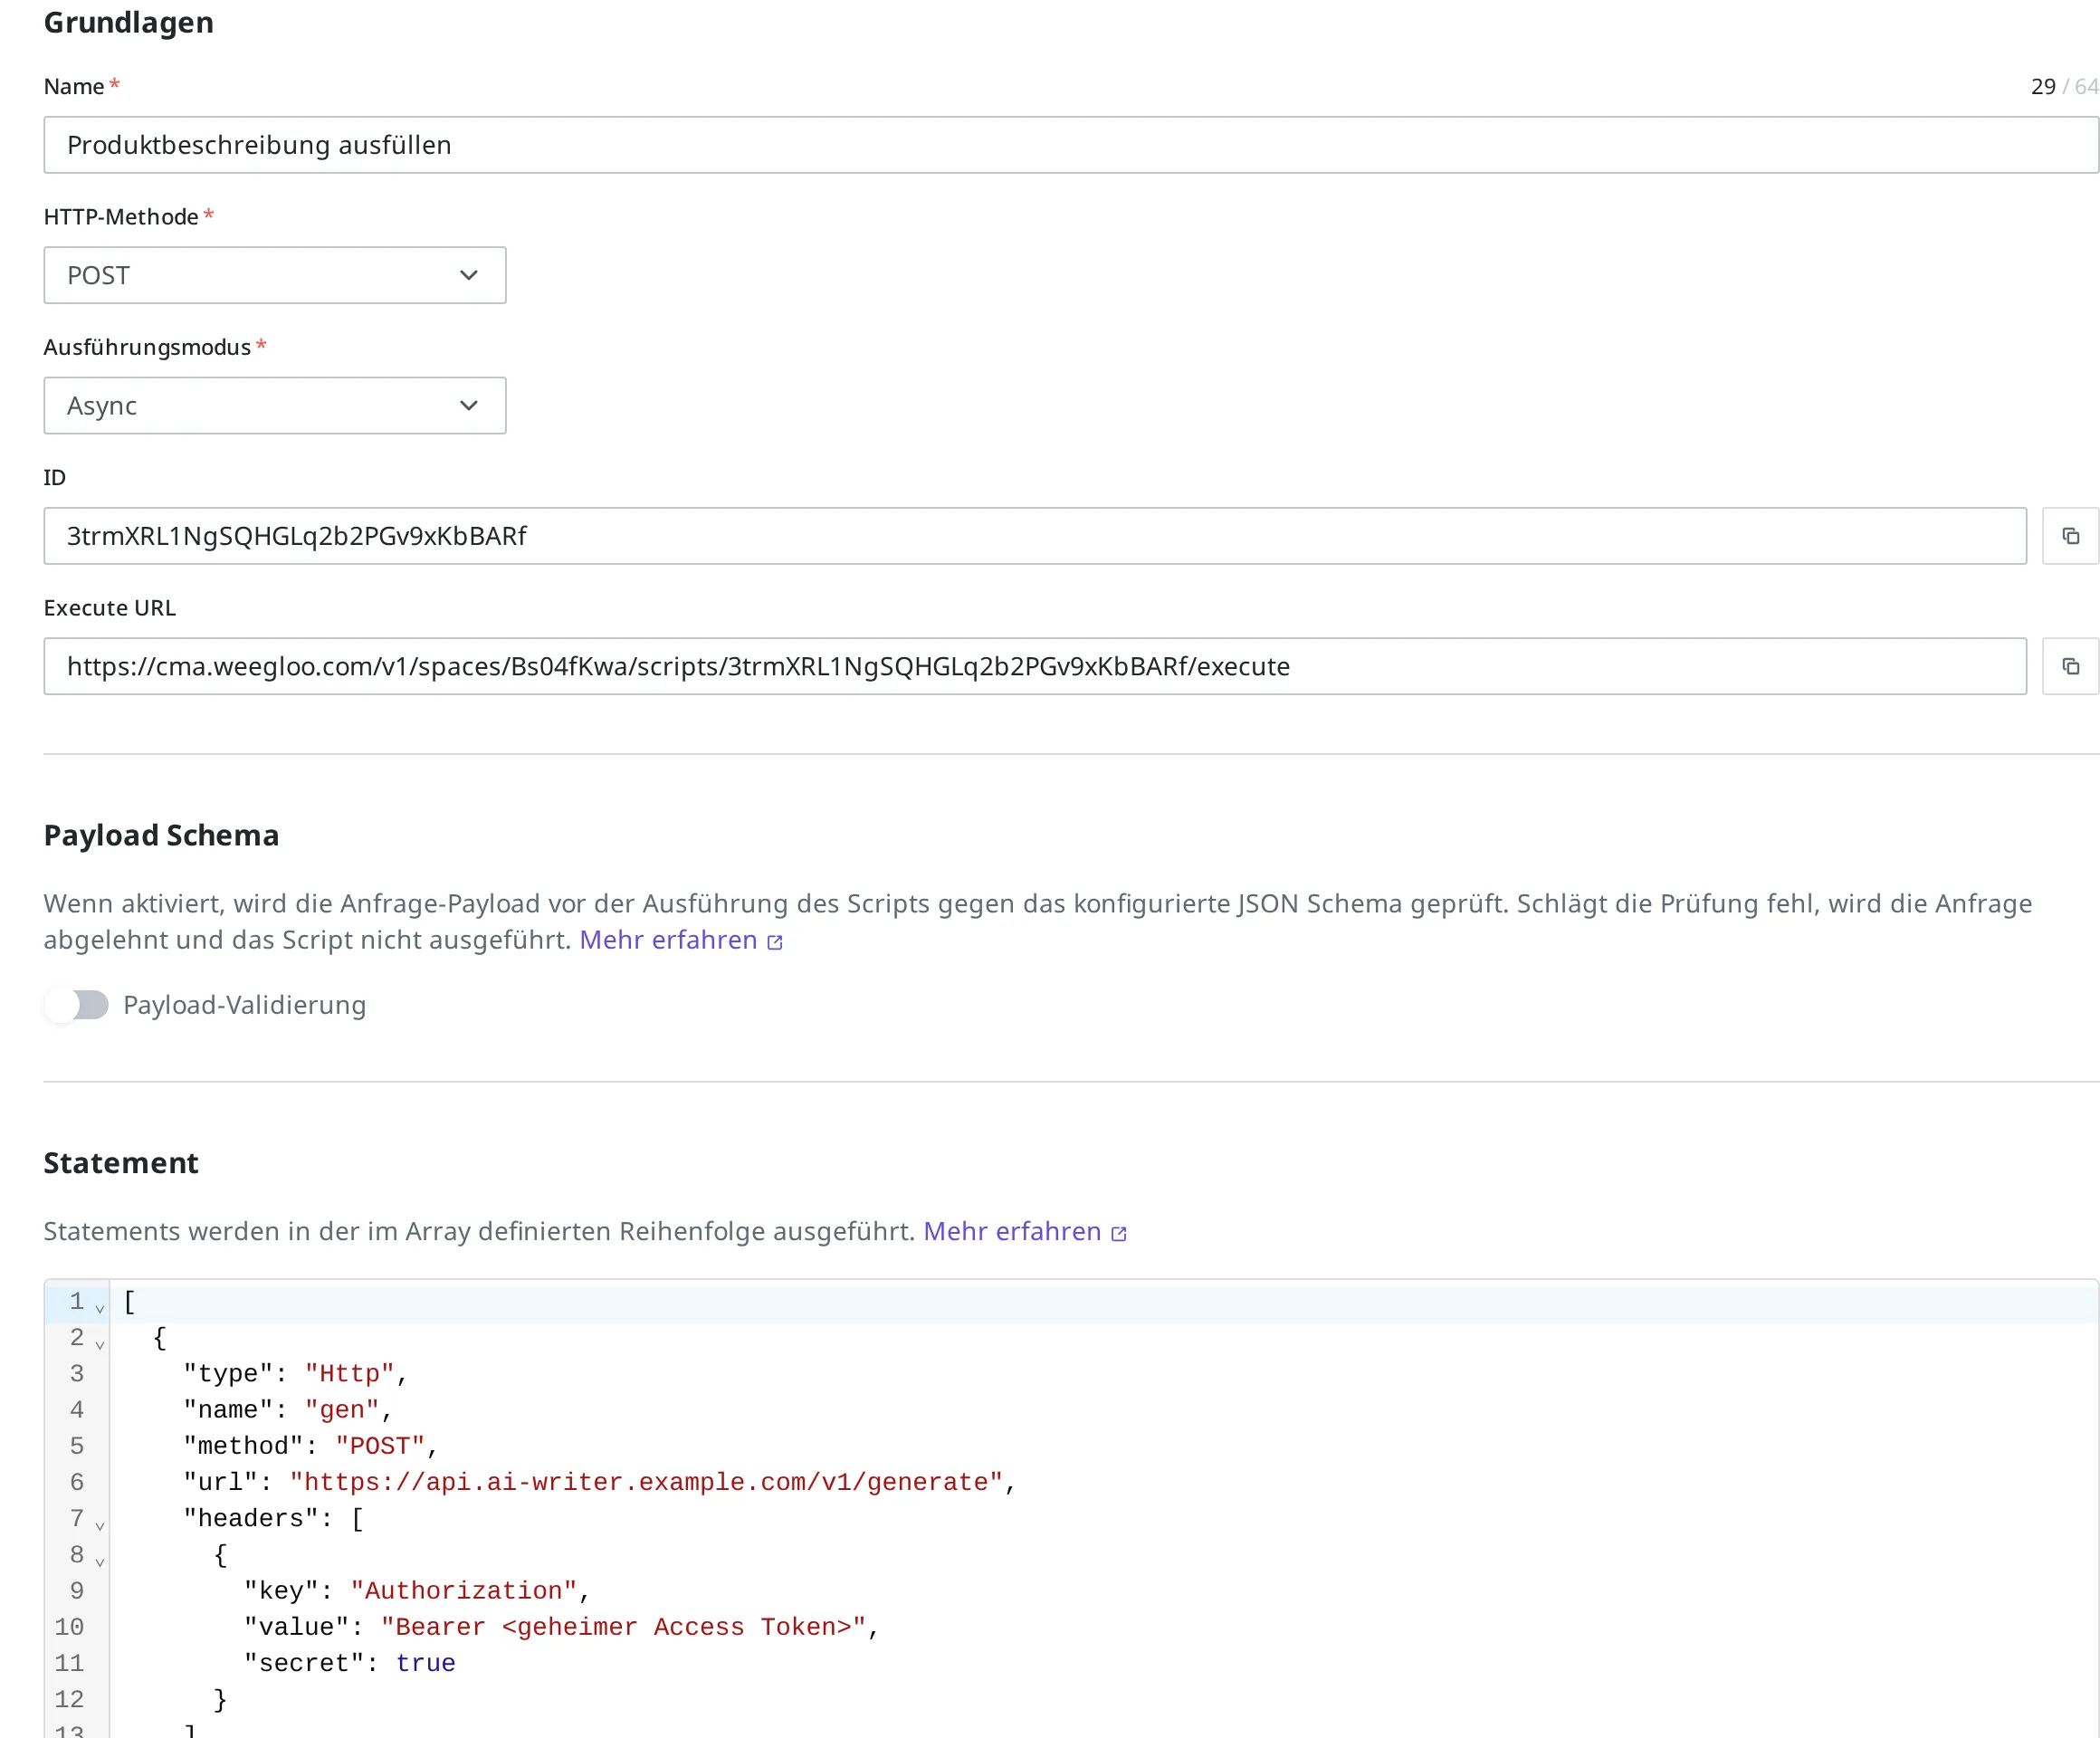Place cursor on the "name": "gen" line
This screenshot has width=2100, height=1738.
tap(287, 1410)
